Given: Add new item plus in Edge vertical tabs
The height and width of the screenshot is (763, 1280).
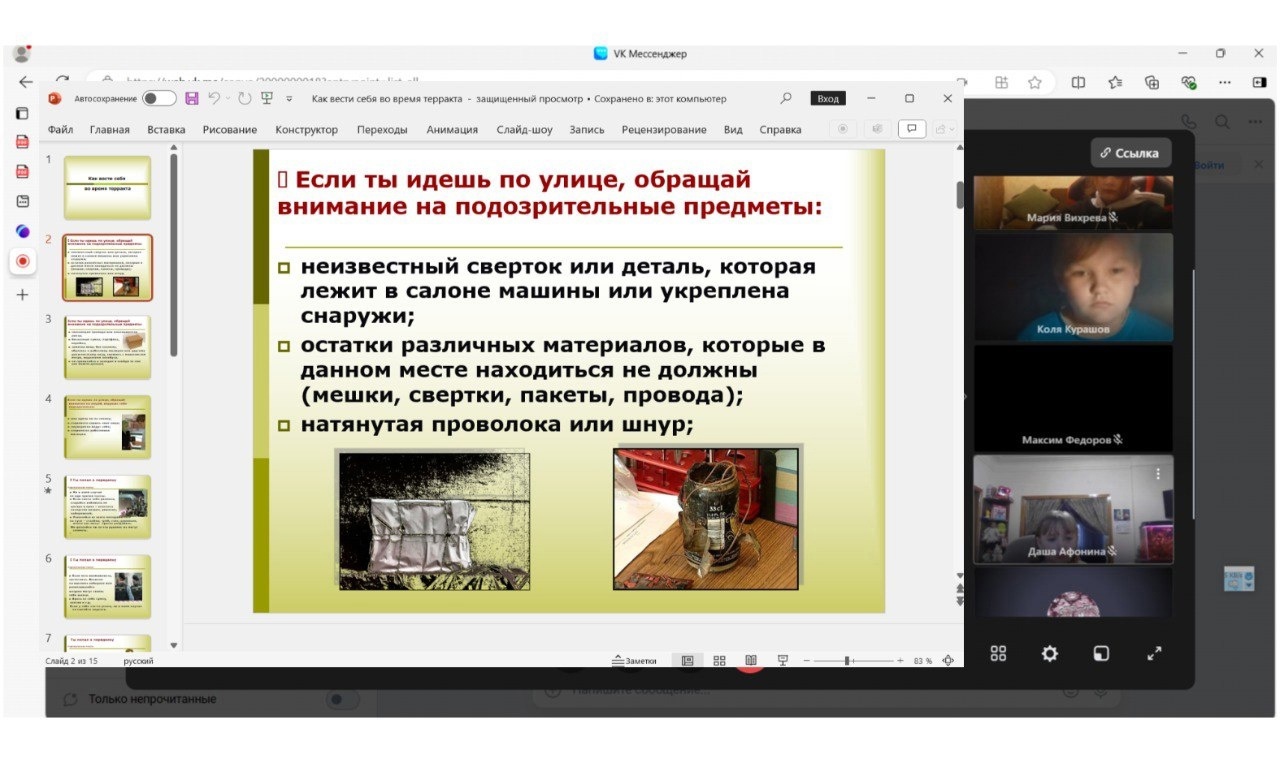Looking at the screenshot, I should pos(22,295).
